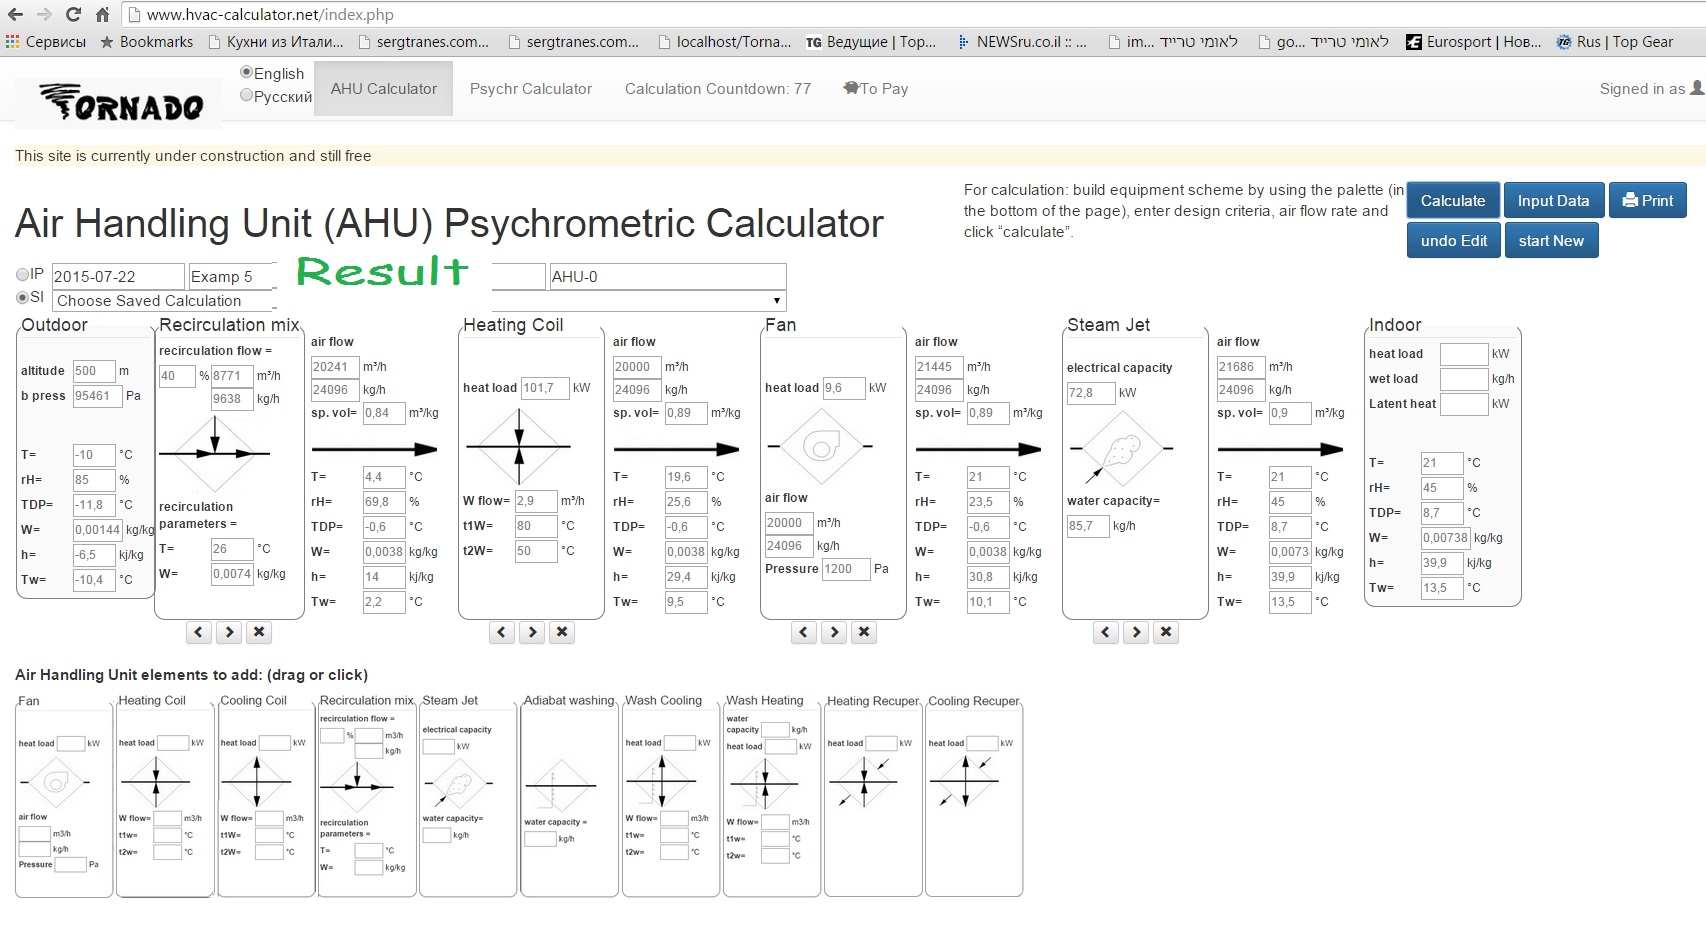This screenshot has width=1706, height=926.
Task: Click the Tornado logo
Action: 121,102
